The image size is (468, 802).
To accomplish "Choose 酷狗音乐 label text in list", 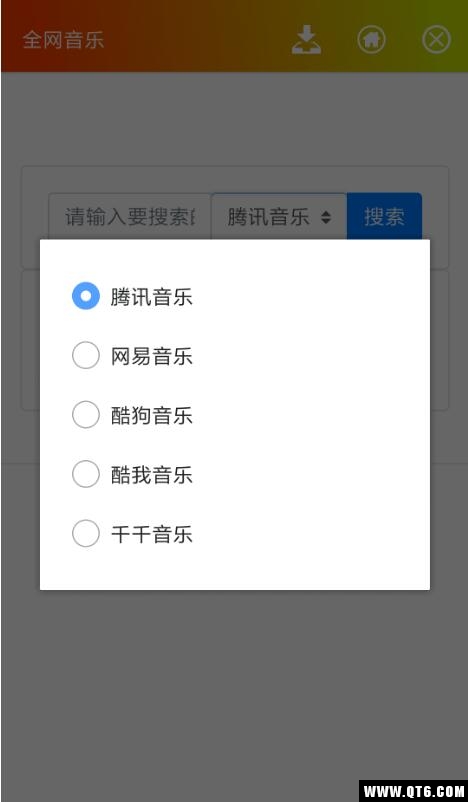I will pos(152,415).
